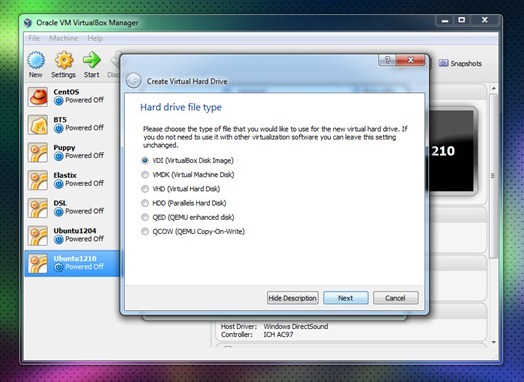Viewport: 524px width, 382px height.
Task: Close the Create Virtual Hard Drive dialog
Action: (411, 60)
